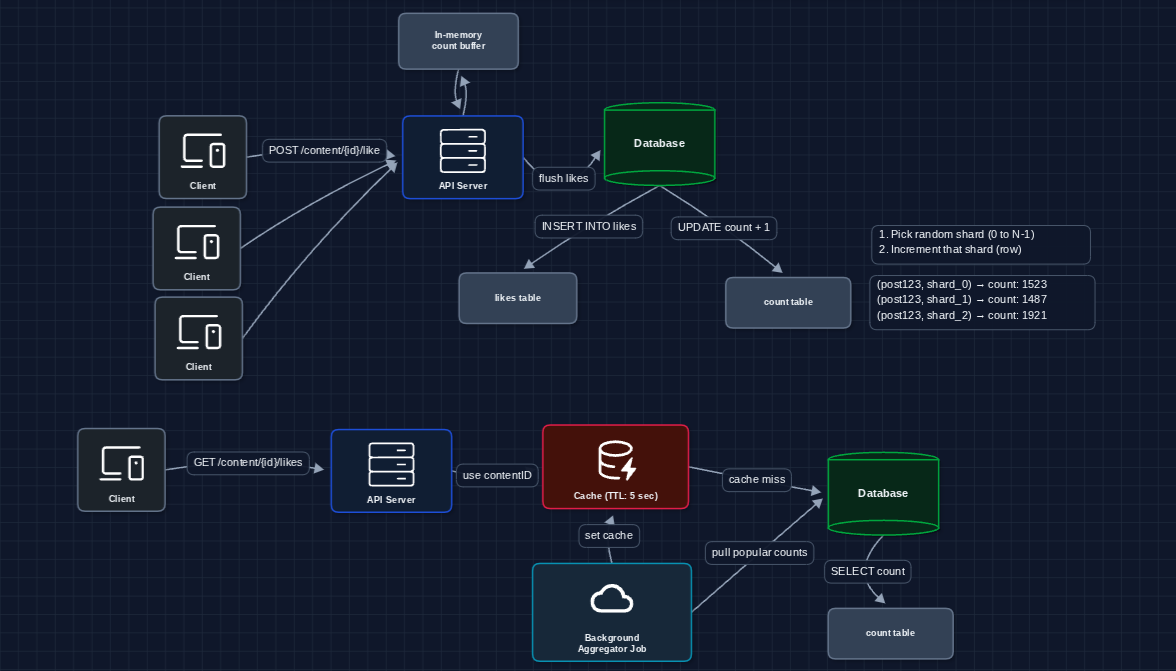Click the pull popular counts label
Screen dimensions: 1176x671
click(x=759, y=552)
